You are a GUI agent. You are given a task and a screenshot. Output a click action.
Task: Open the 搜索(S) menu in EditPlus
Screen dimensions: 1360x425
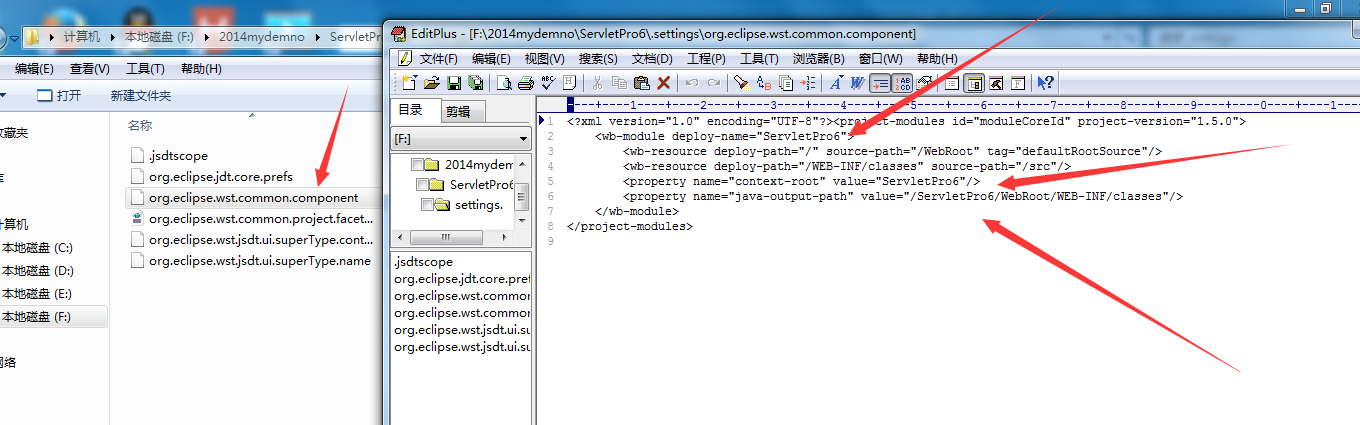(x=598, y=59)
